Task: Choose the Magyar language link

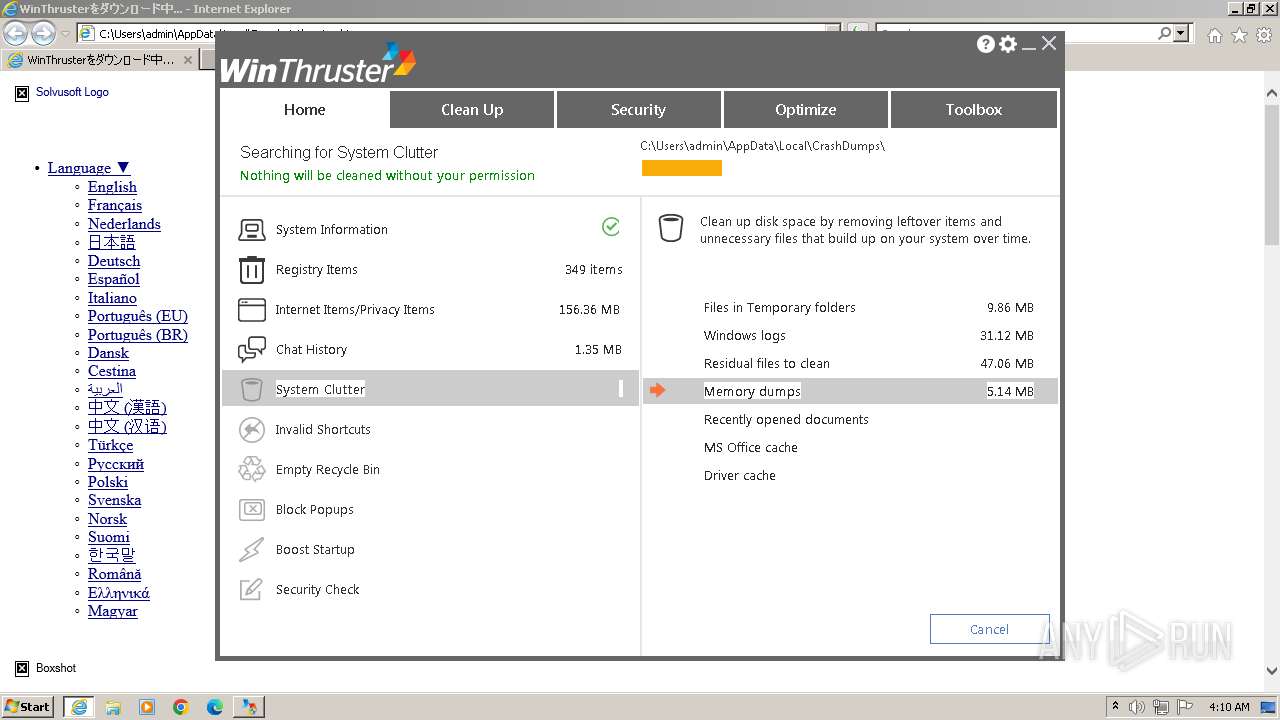Action: coord(113,611)
